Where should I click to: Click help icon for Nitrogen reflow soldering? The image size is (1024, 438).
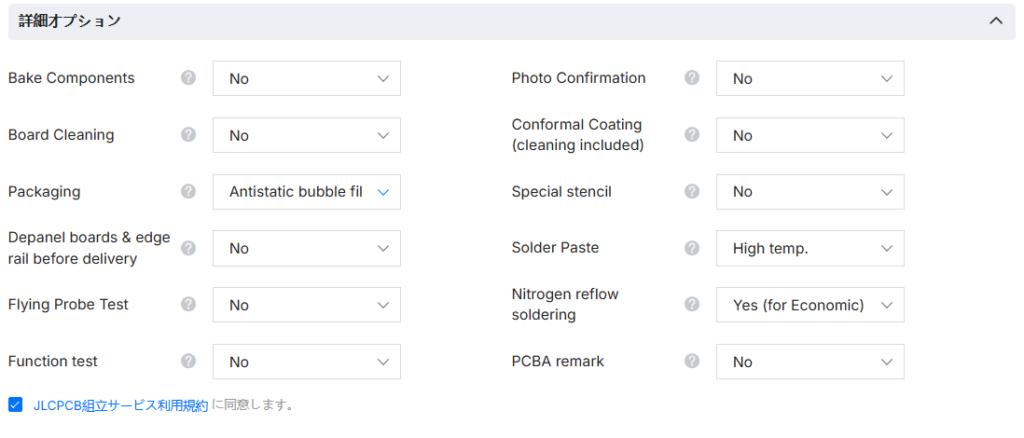691,304
